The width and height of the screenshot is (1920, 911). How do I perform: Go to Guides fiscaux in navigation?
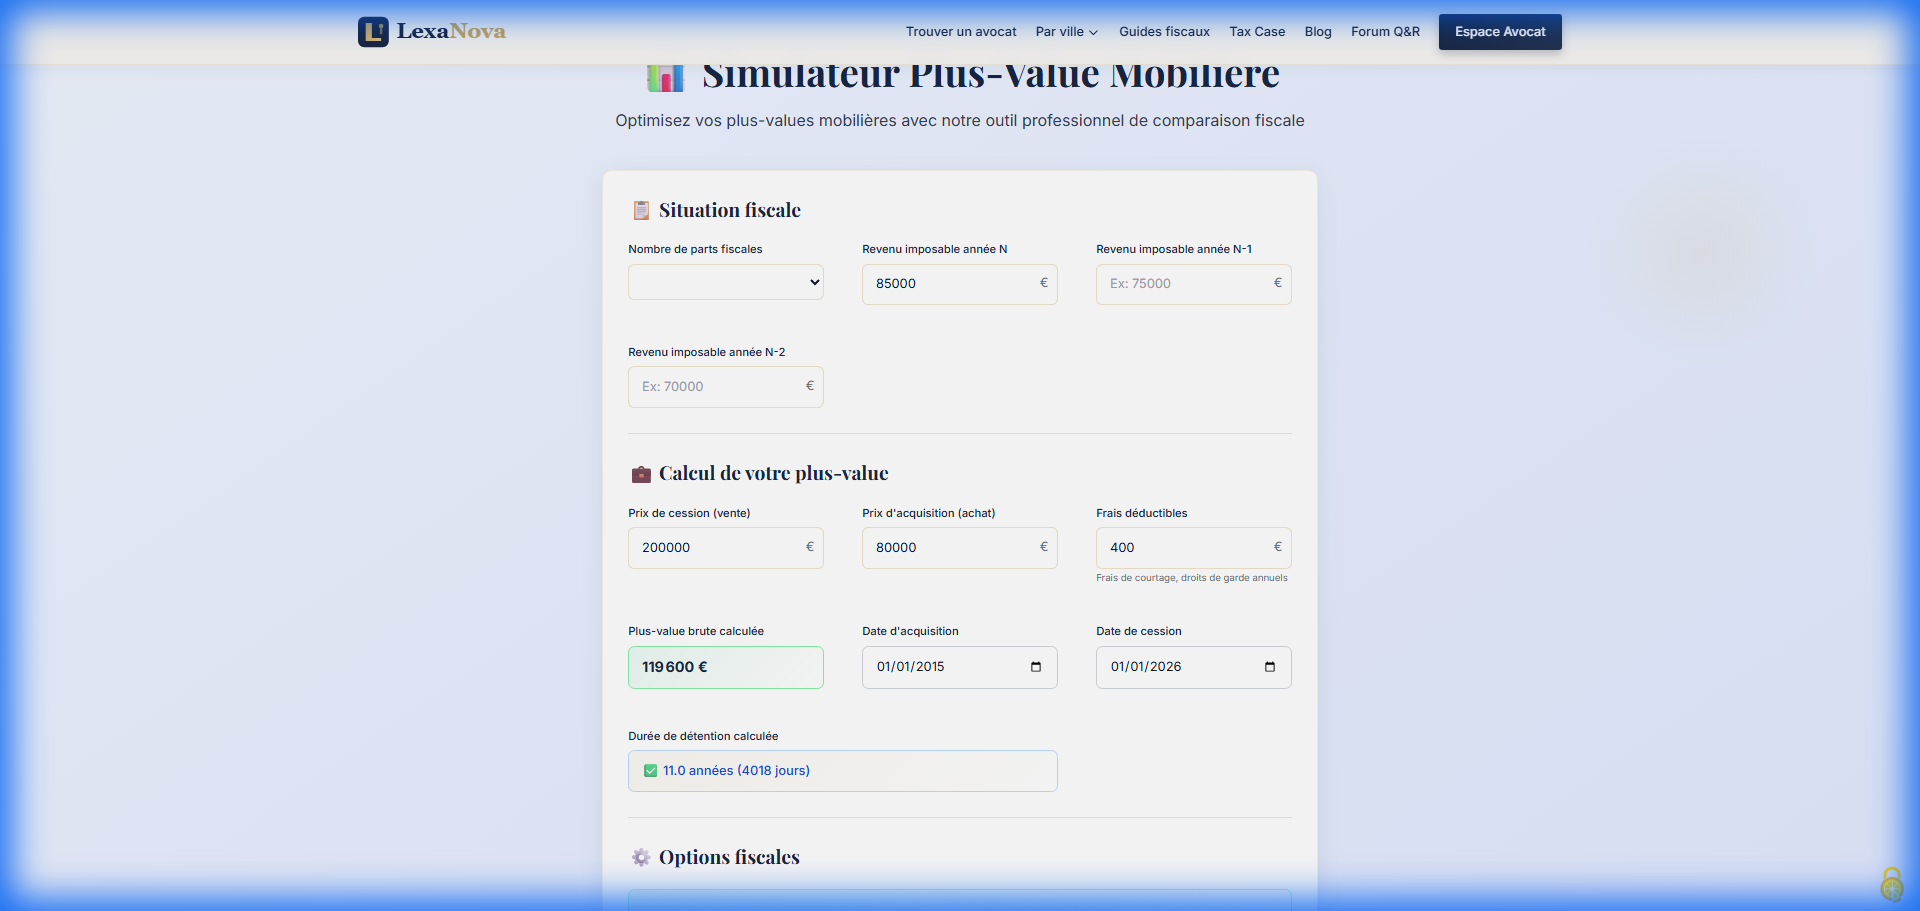tap(1164, 32)
